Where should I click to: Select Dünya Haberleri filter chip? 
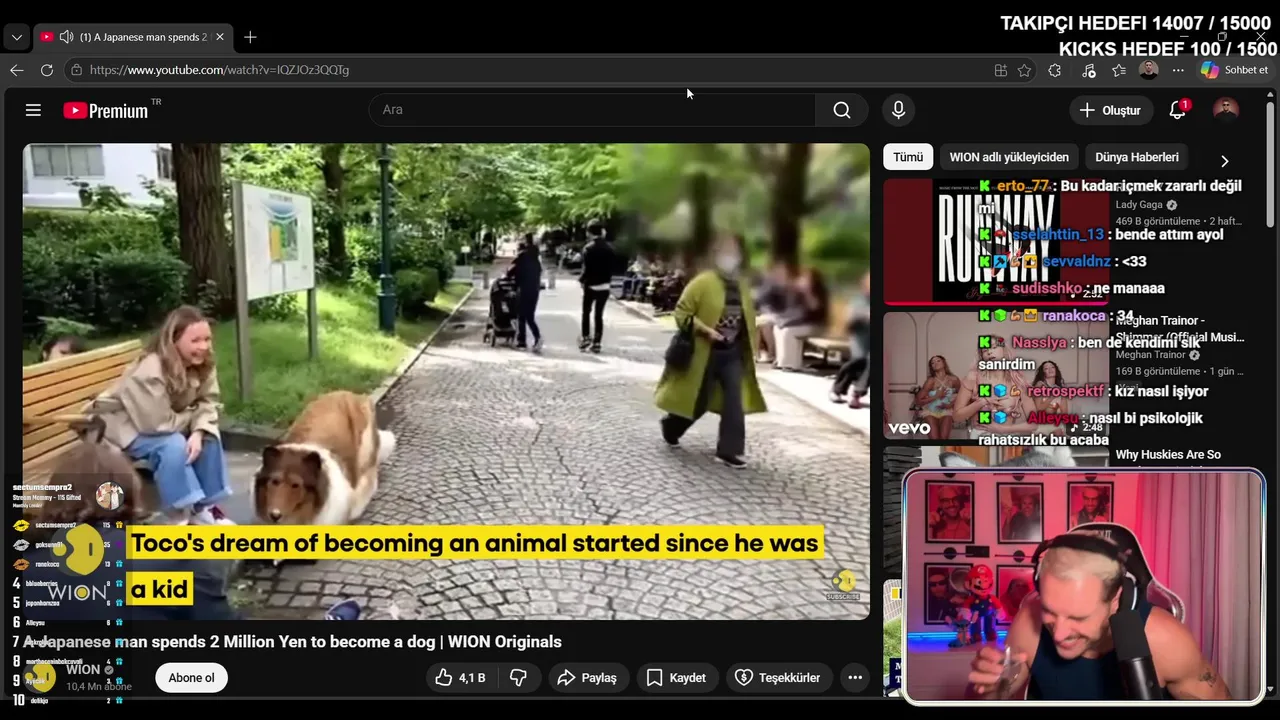1137,157
